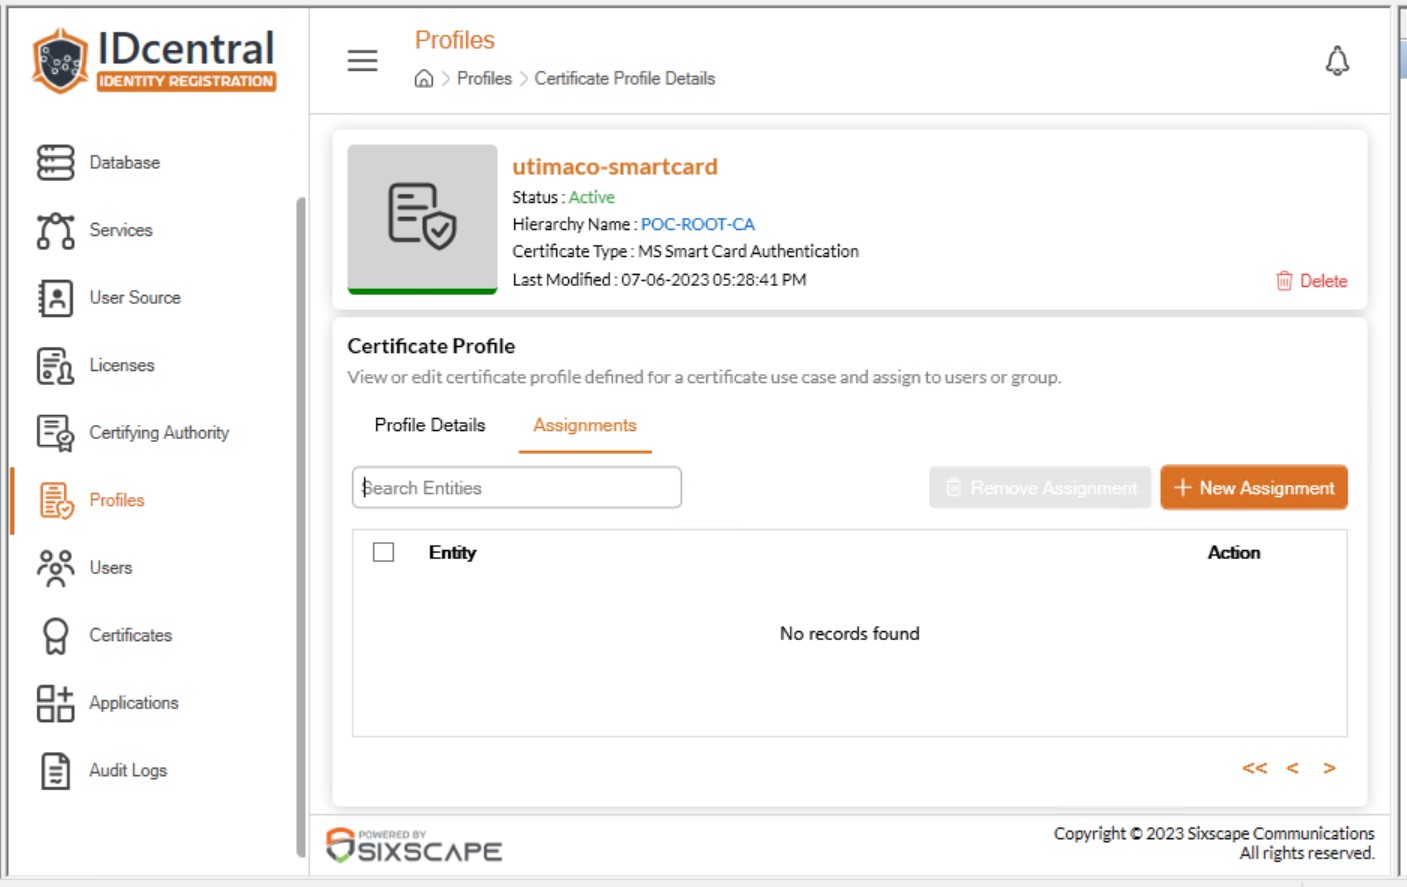The height and width of the screenshot is (887, 1407).
Task: Click Certificate Profile Details breadcrumb
Action: coord(625,79)
